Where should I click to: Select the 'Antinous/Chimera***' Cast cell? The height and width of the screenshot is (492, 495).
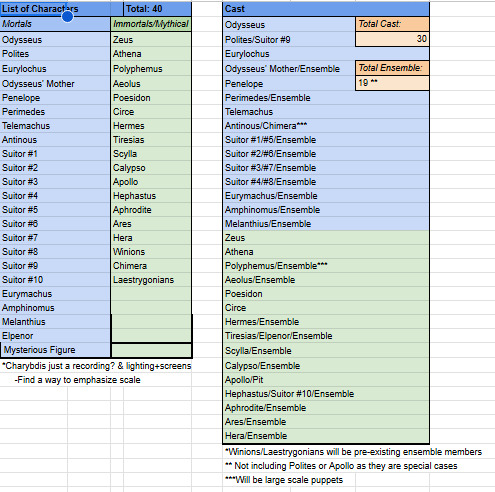tap(326, 126)
